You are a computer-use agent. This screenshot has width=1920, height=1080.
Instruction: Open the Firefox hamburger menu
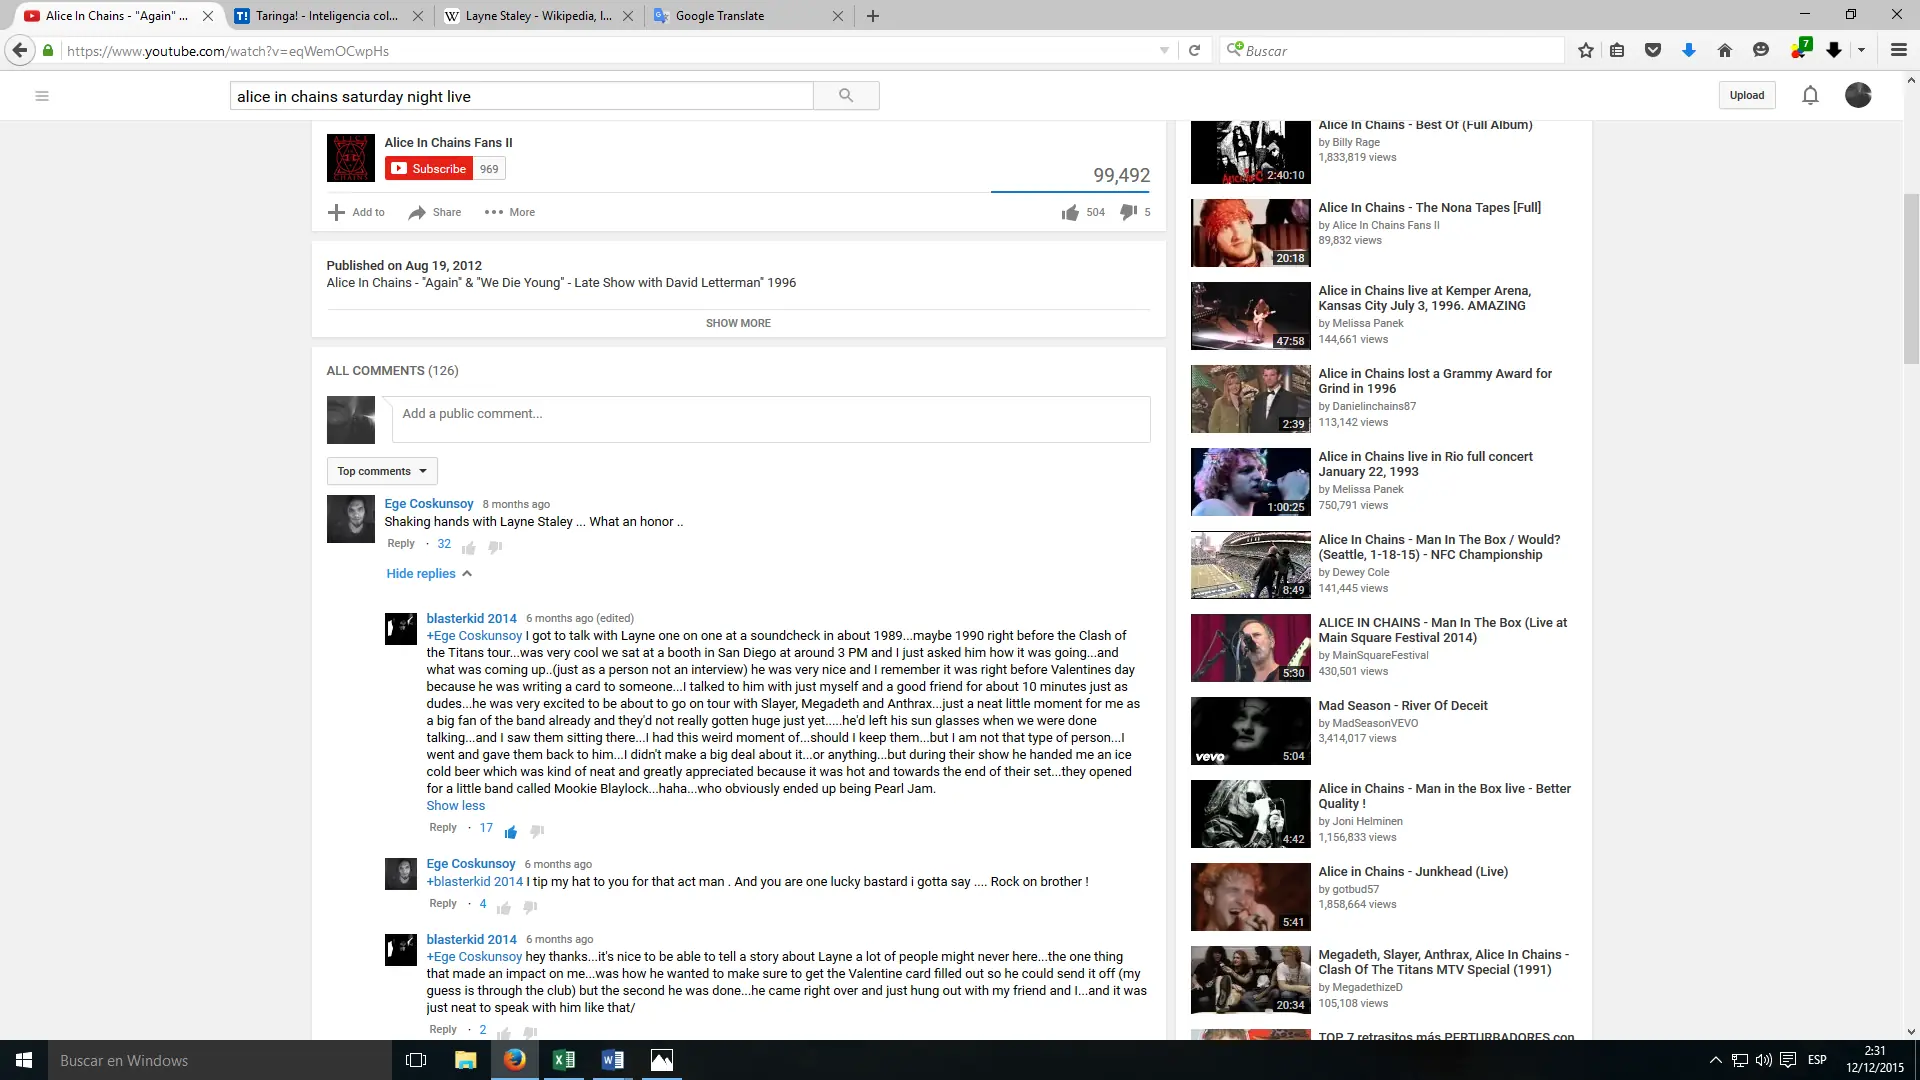[1899, 50]
